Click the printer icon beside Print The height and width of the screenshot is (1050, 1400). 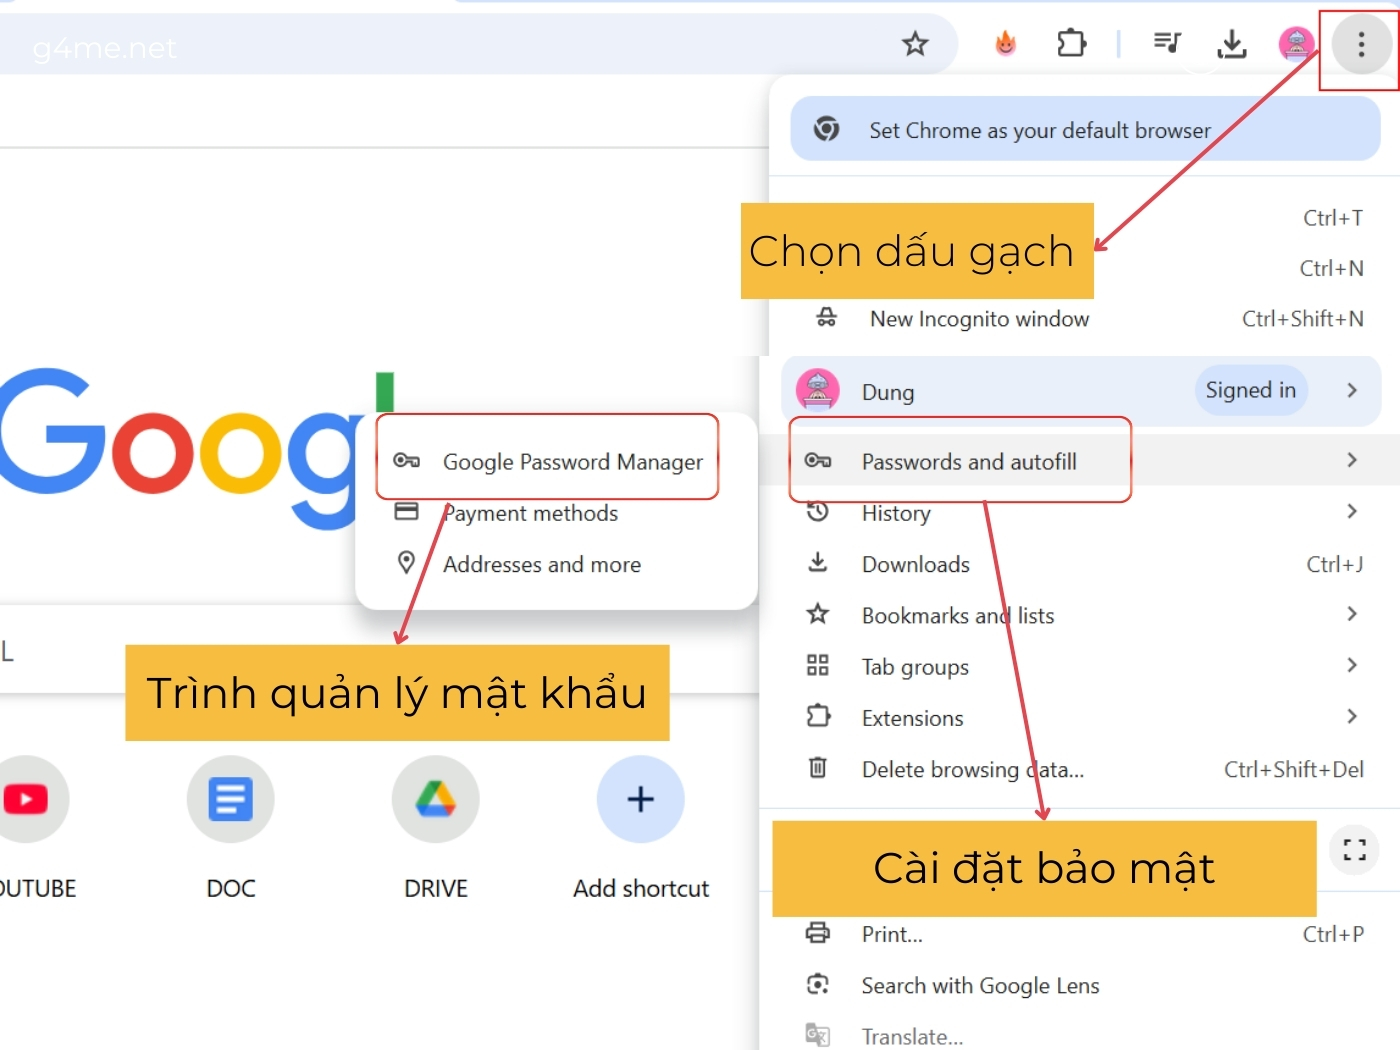(x=817, y=932)
